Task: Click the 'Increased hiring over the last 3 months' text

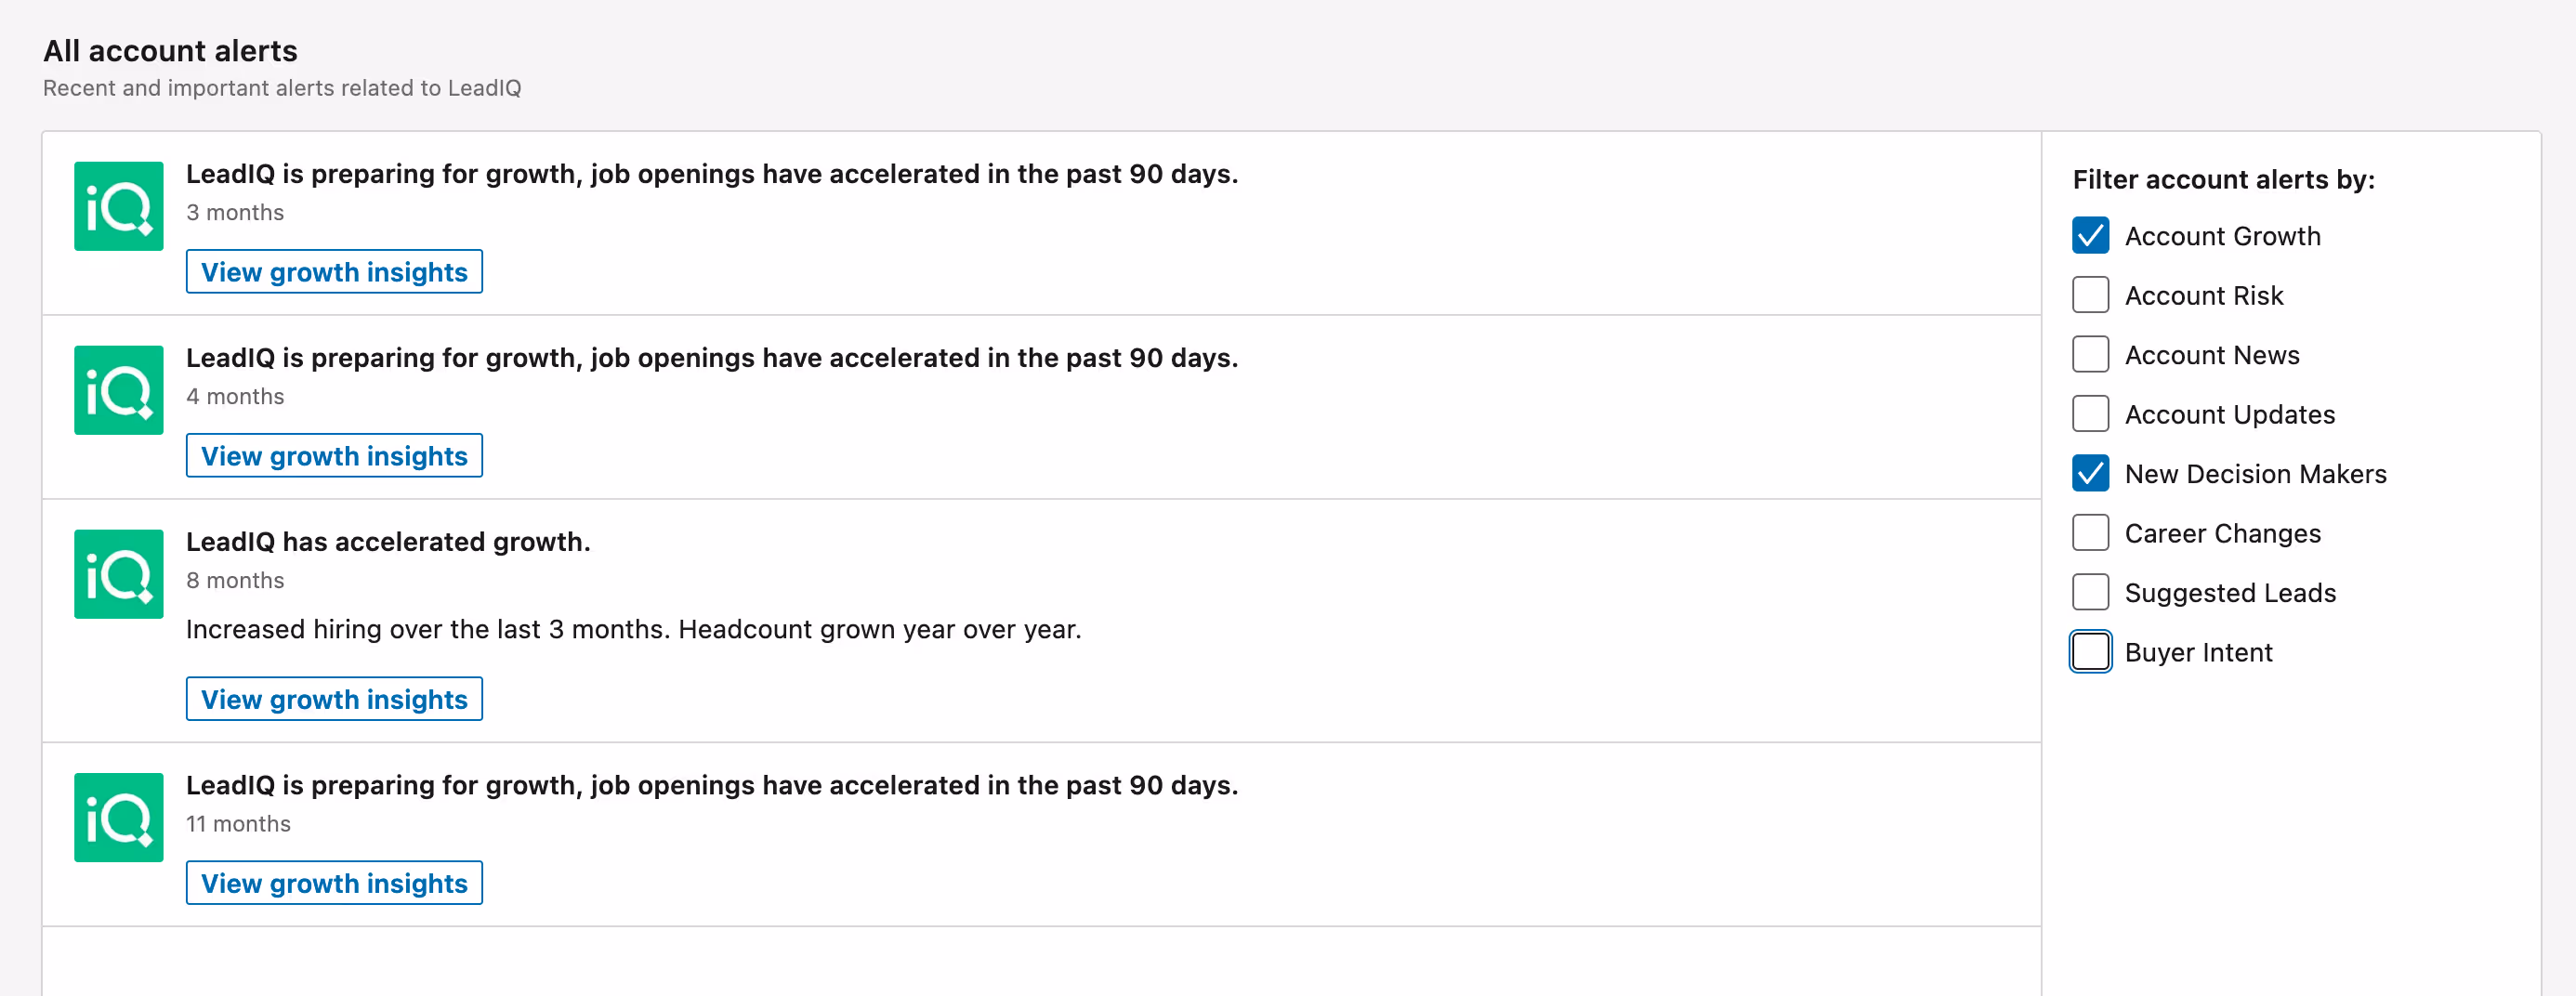Action: 633,629
